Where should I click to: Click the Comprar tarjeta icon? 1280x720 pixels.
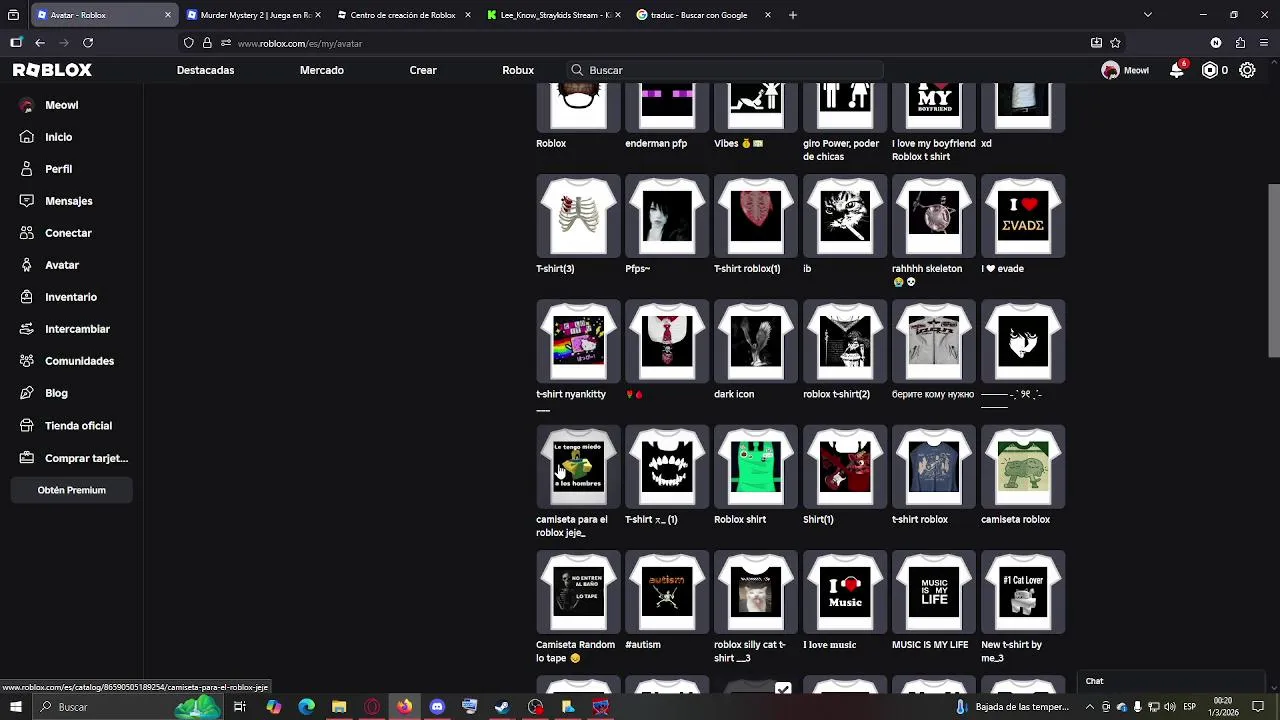27,458
